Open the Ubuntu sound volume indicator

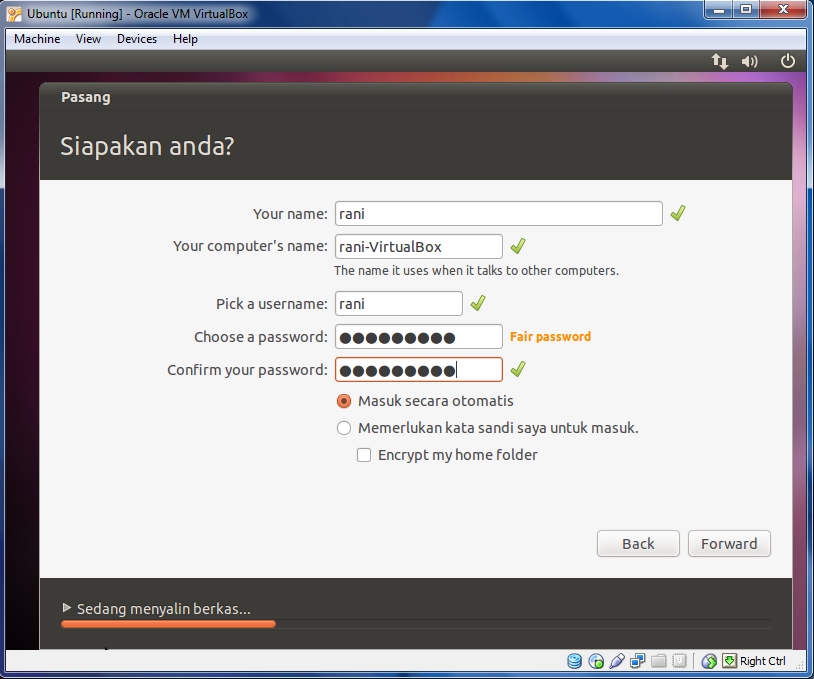click(750, 62)
